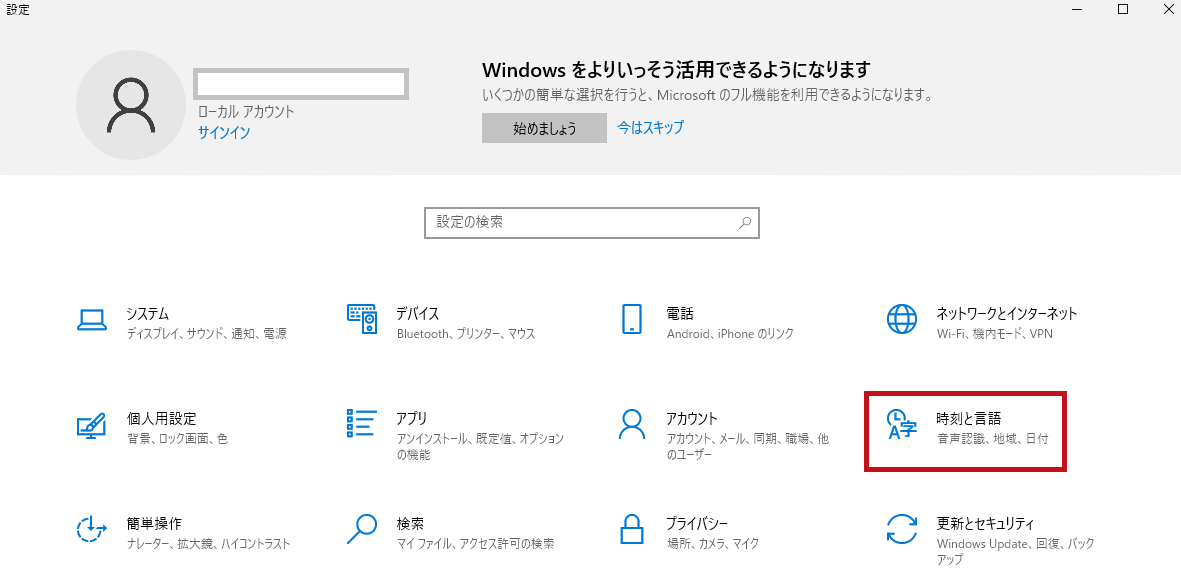Click the アカウント heading text
The width and height of the screenshot is (1181, 575).
[x=692, y=418]
